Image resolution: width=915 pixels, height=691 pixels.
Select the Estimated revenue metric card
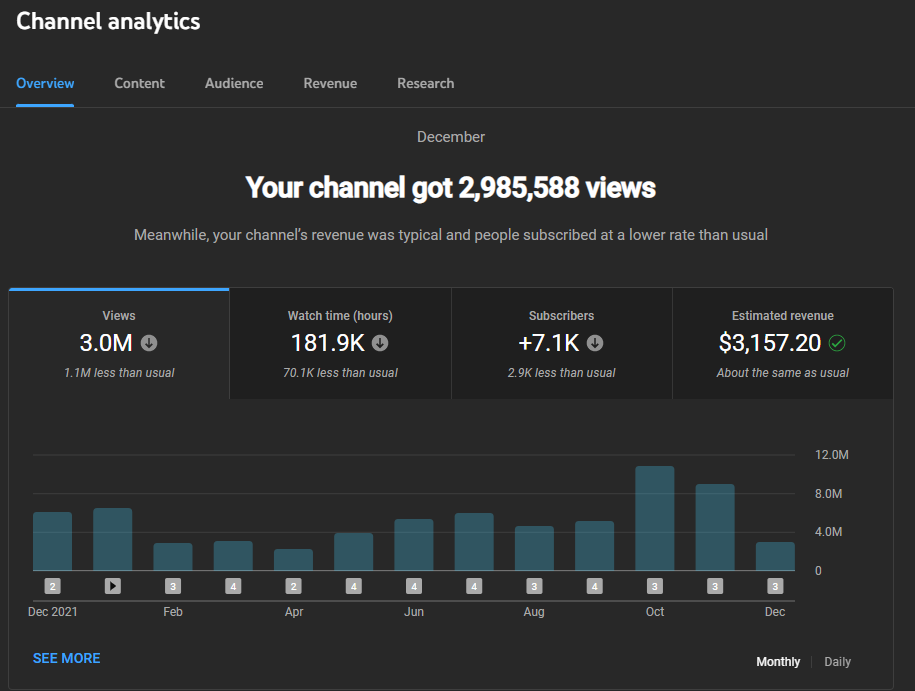click(x=783, y=344)
